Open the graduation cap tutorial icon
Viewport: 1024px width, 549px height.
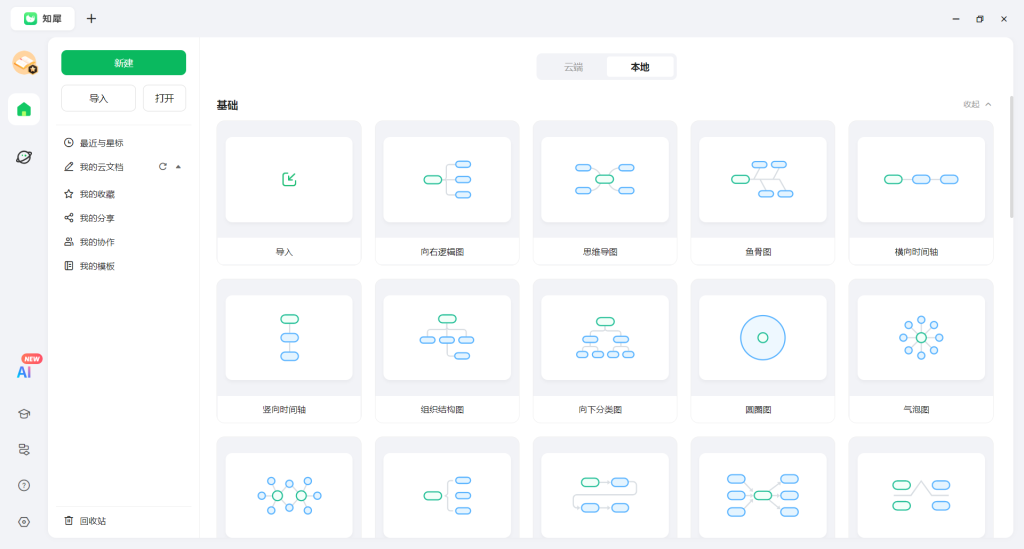pyautogui.click(x=24, y=414)
